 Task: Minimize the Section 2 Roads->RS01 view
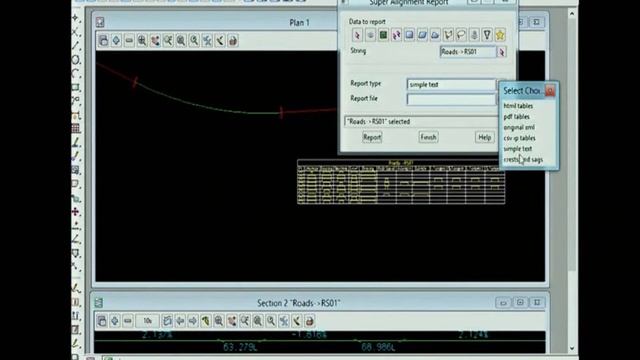[x=503, y=302]
